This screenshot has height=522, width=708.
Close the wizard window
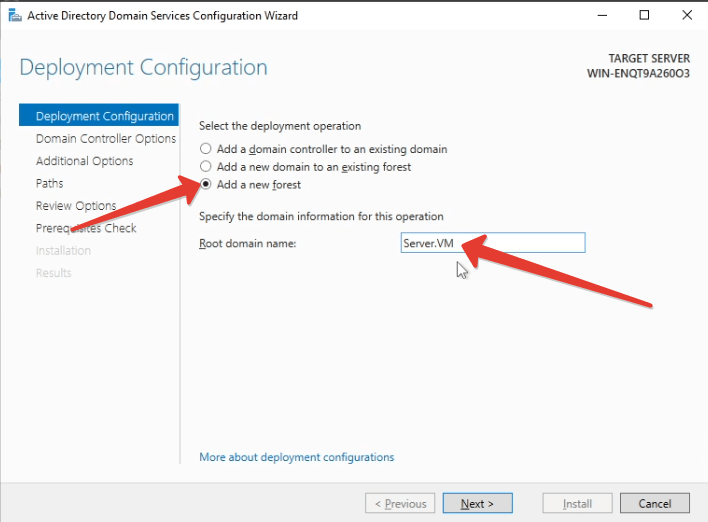coord(687,15)
